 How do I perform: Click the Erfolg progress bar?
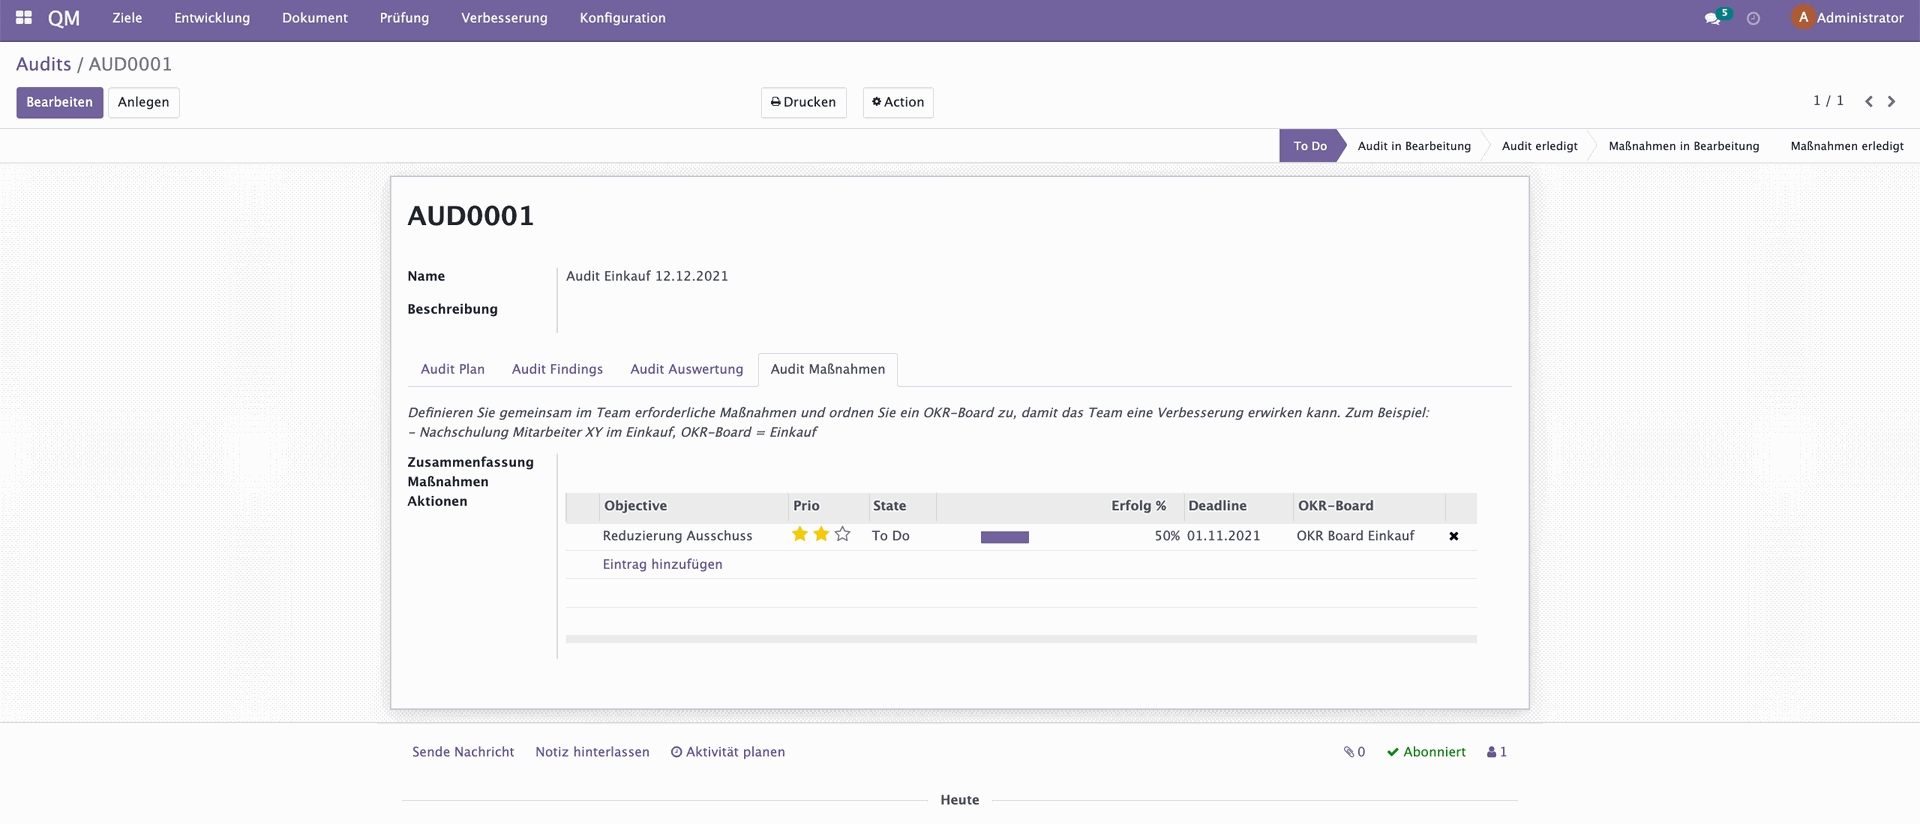coord(1004,537)
